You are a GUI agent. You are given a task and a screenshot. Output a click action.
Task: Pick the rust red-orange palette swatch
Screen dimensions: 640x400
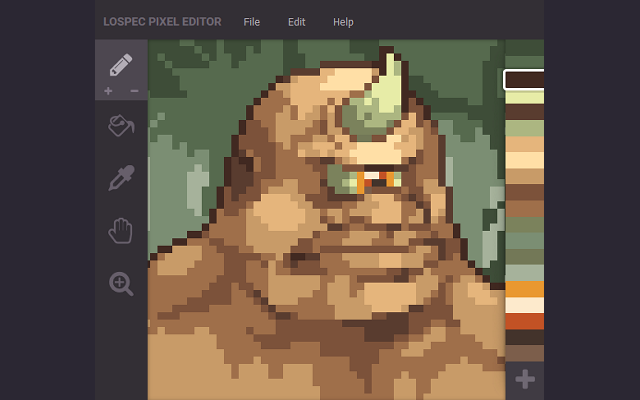pos(525,322)
